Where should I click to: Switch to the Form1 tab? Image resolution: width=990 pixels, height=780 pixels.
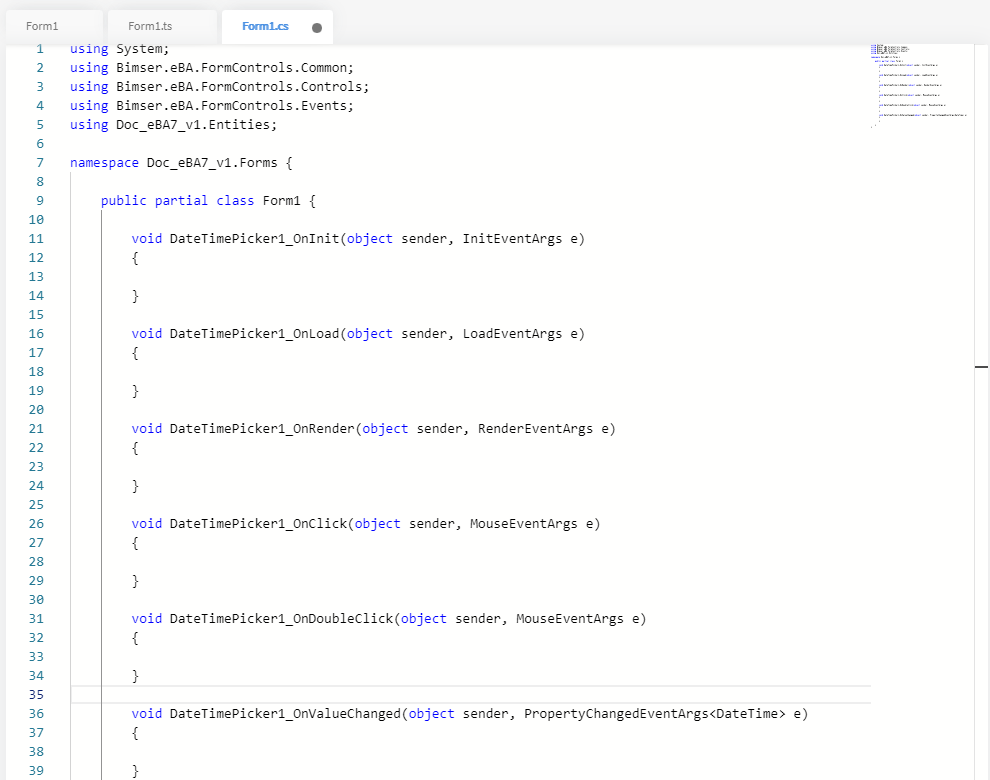click(x=42, y=26)
